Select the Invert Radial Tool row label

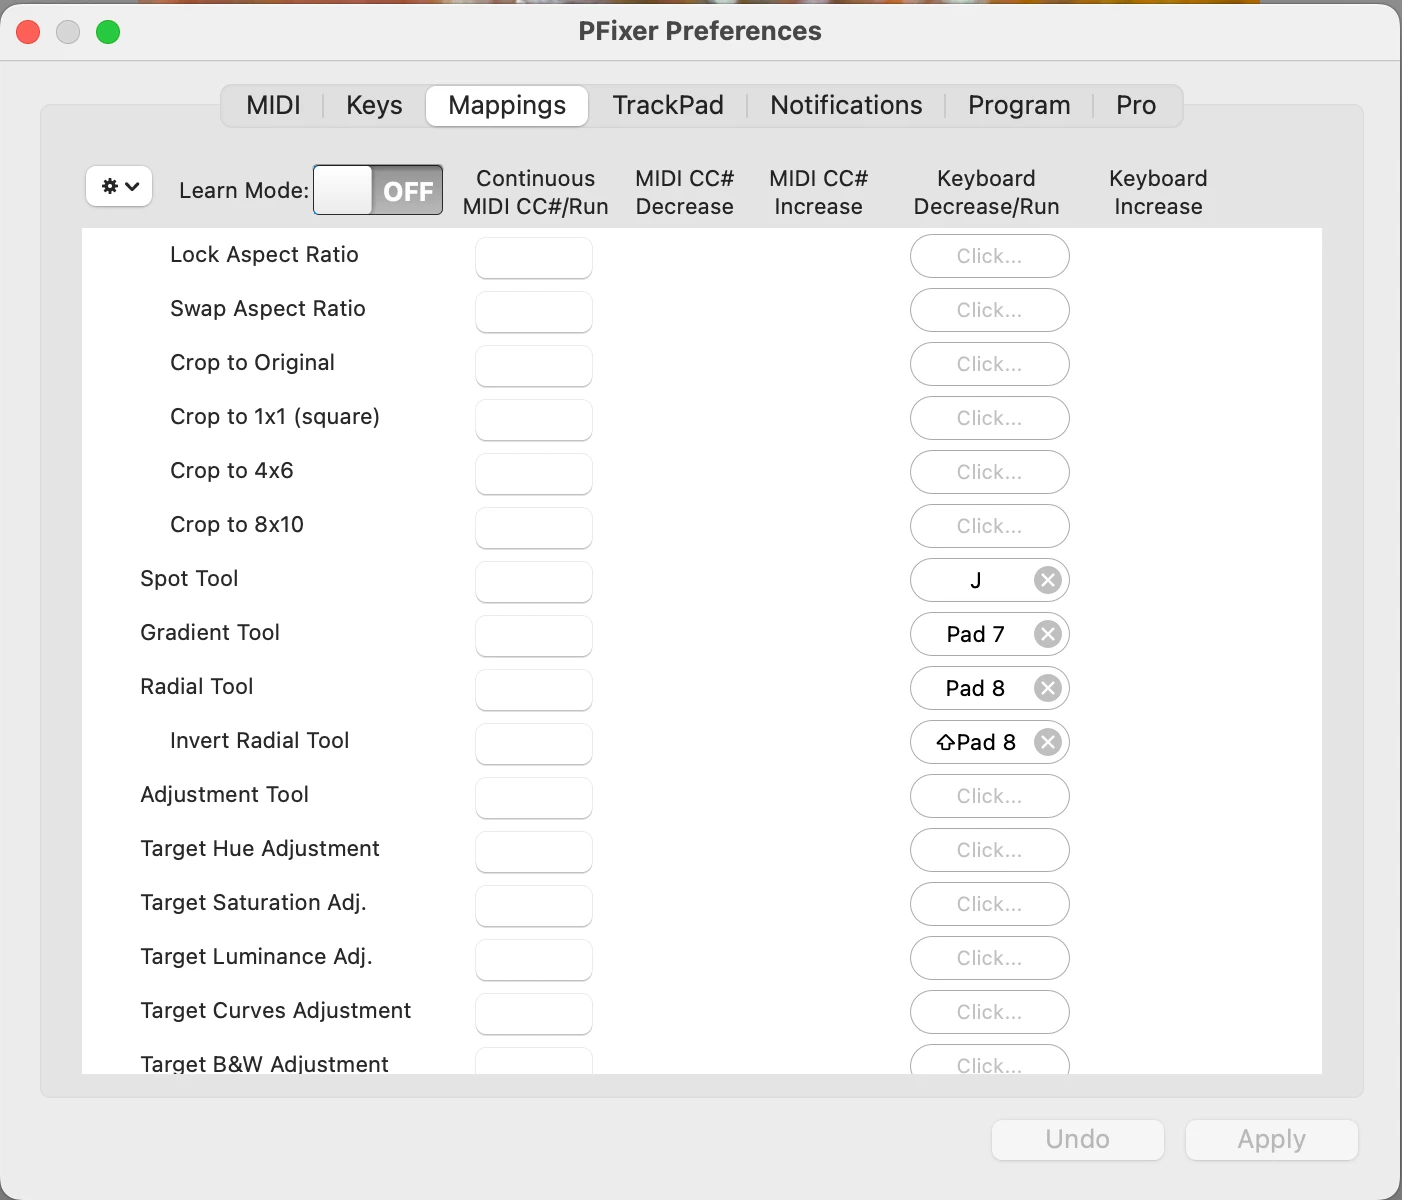(x=259, y=740)
